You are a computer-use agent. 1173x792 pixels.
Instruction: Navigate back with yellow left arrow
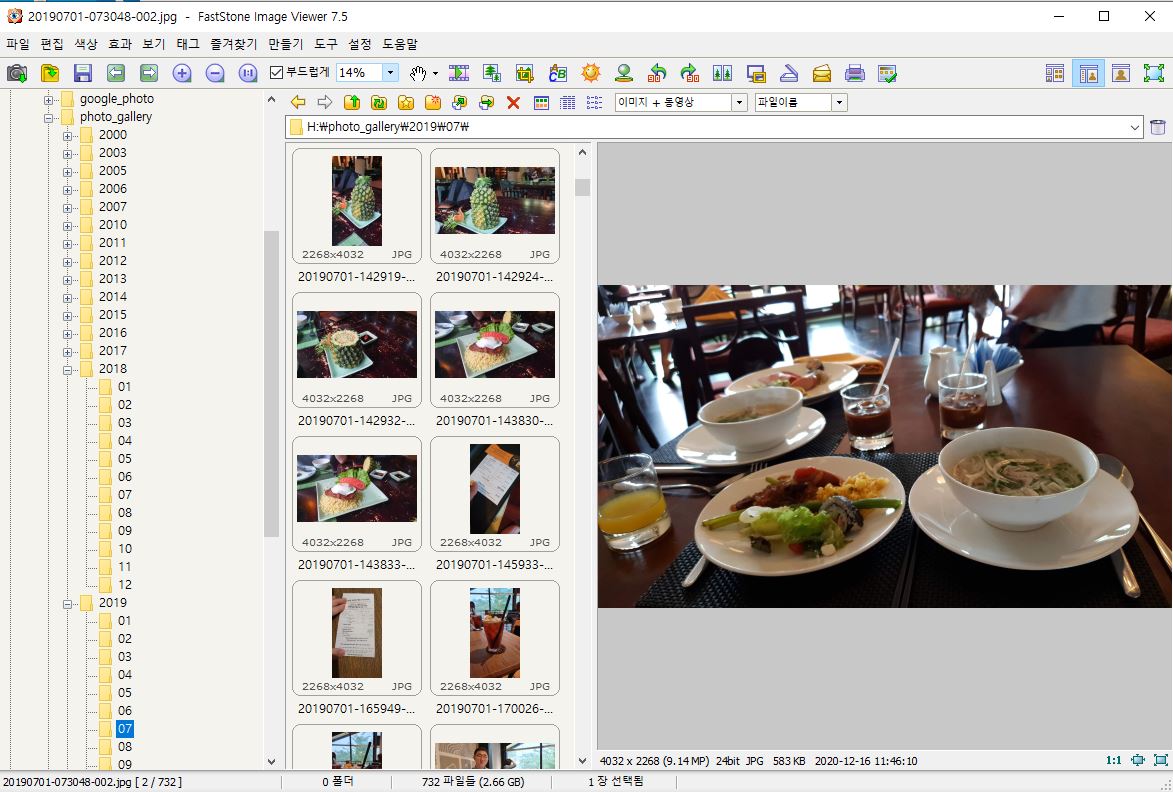pyautogui.click(x=298, y=102)
